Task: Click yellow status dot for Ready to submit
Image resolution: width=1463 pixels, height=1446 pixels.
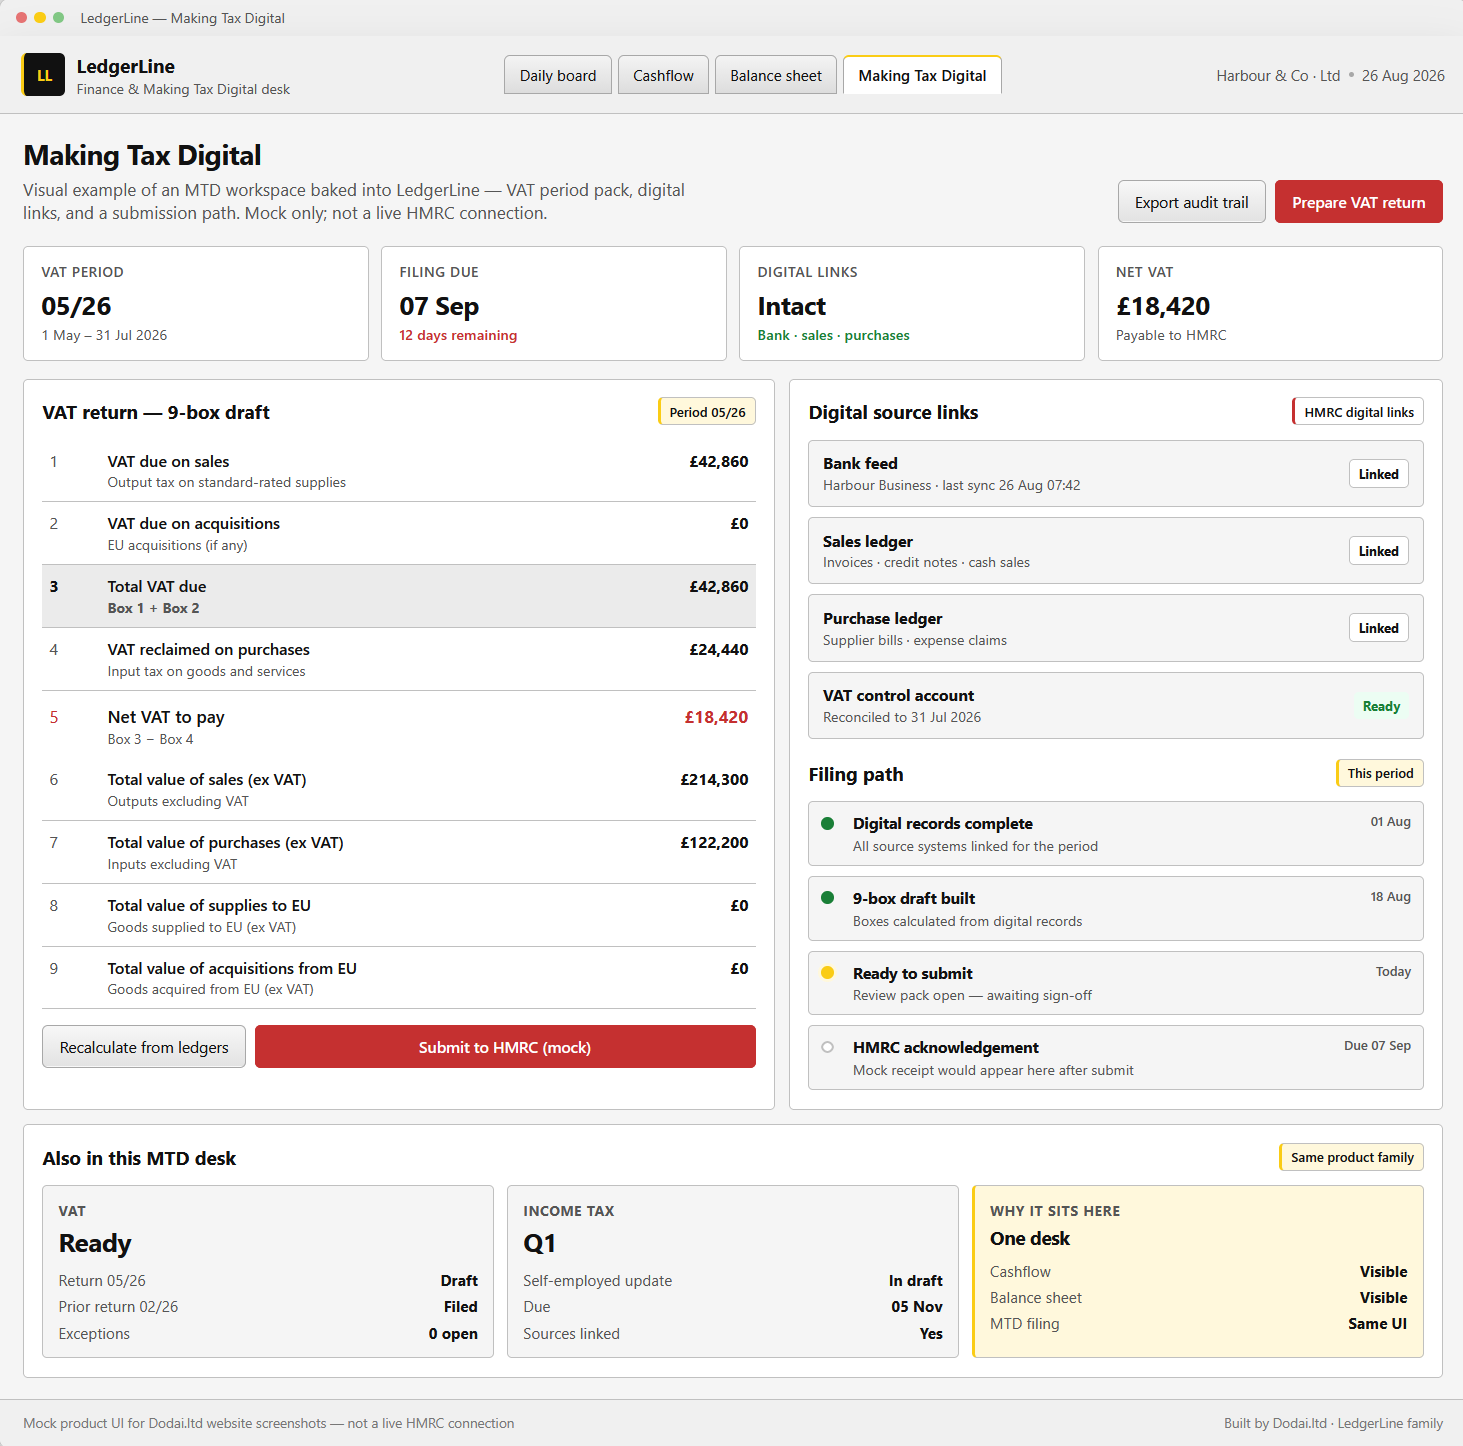Action: point(827,973)
